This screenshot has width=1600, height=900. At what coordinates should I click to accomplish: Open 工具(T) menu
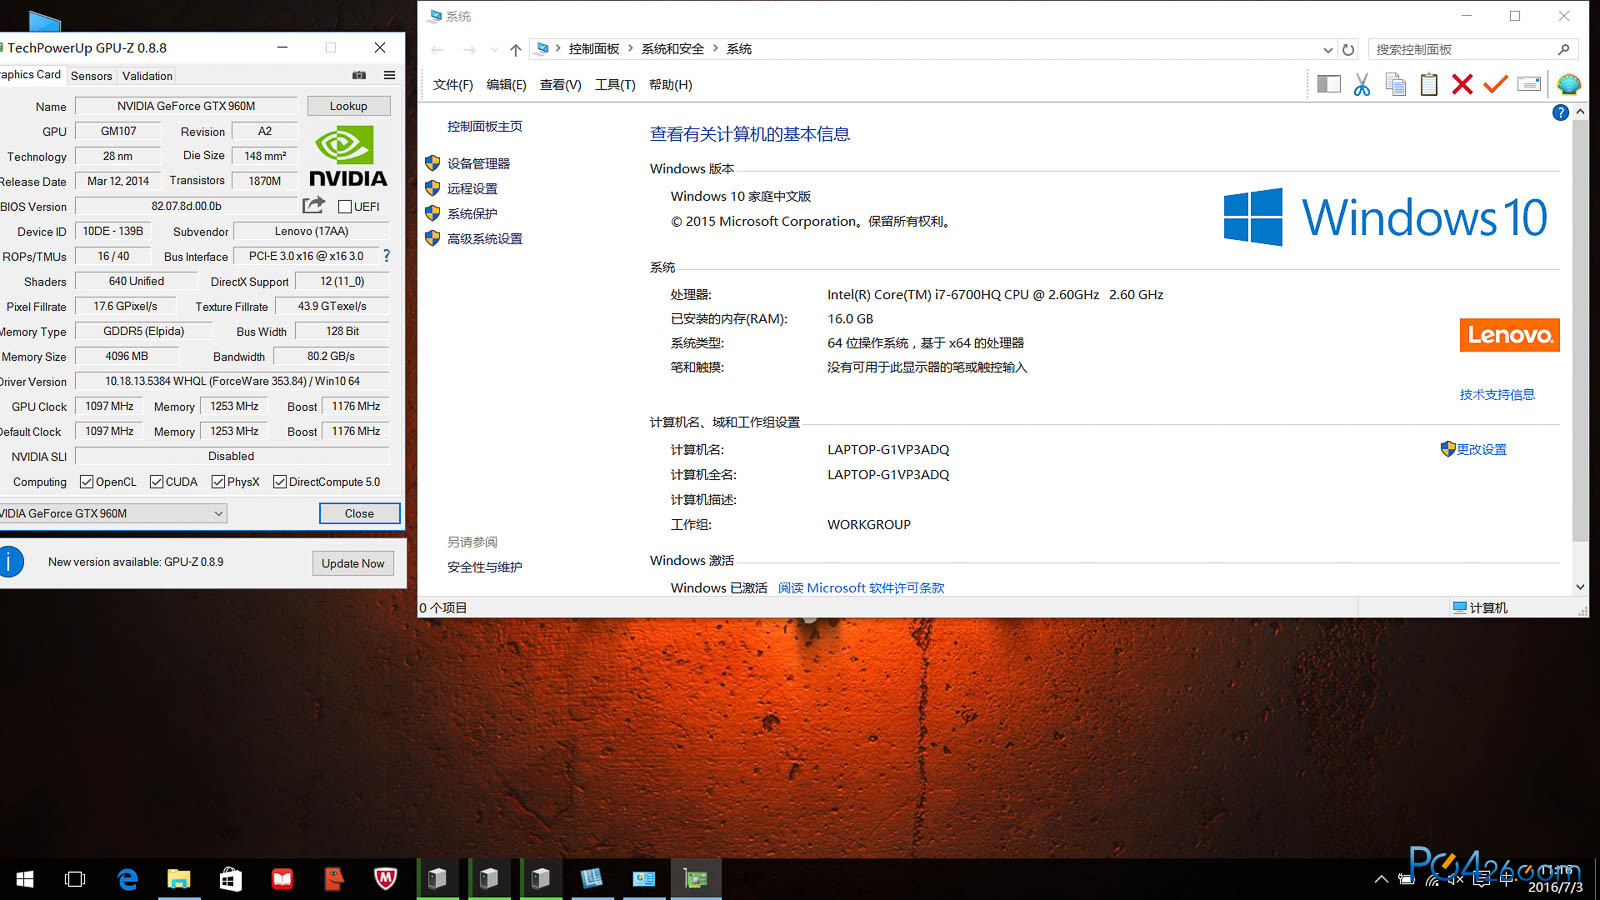615,85
